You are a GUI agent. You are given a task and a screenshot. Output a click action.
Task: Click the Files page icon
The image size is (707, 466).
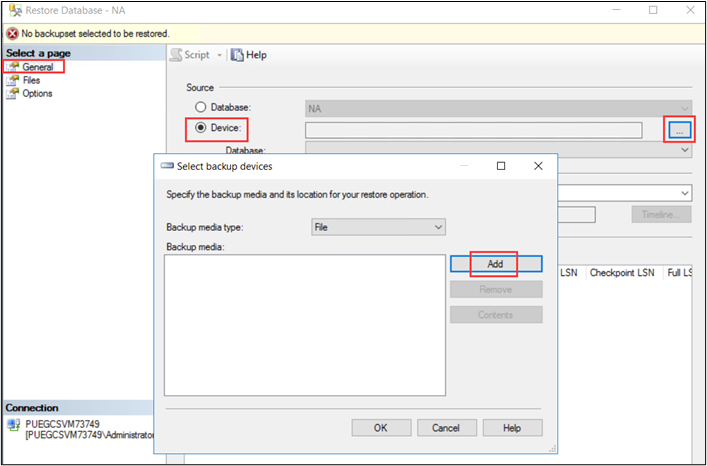pyautogui.click(x=12, y=80)
